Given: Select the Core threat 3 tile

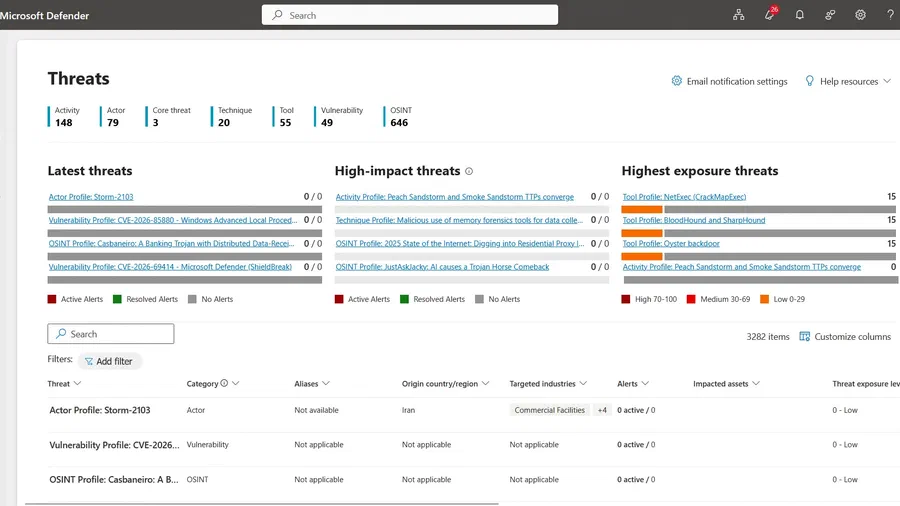Looking at the screenshot, I should [x=169, y=116].
